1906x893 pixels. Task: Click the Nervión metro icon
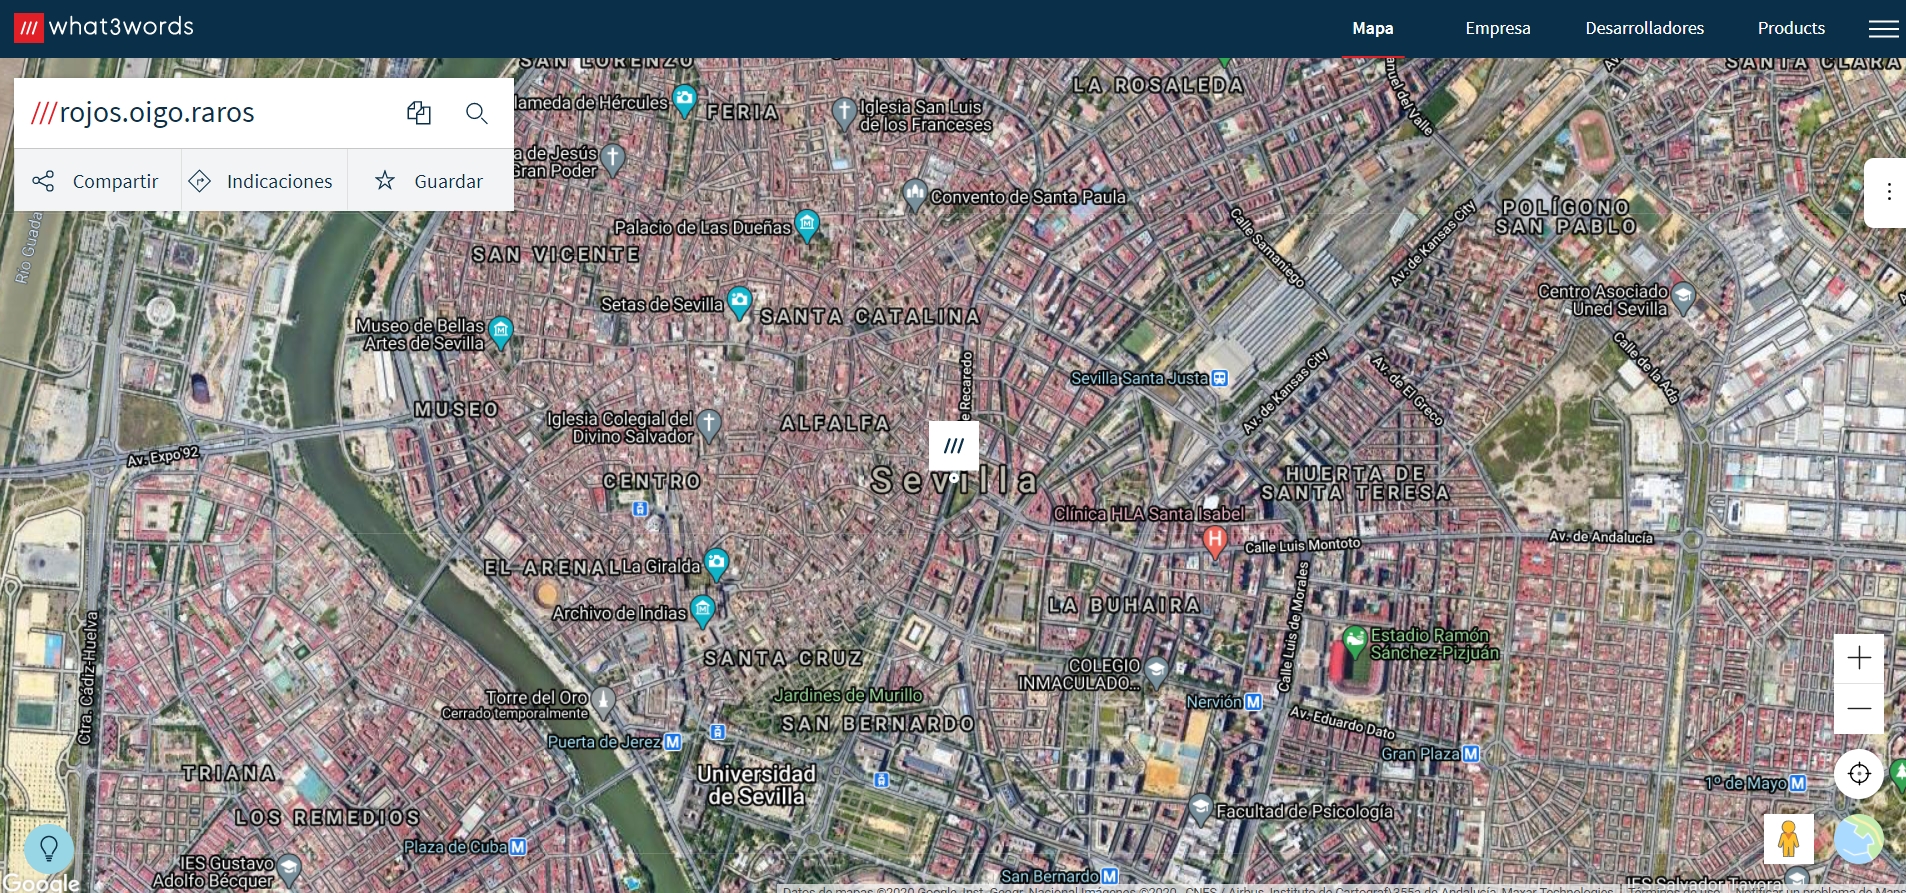click(1253, 702)
